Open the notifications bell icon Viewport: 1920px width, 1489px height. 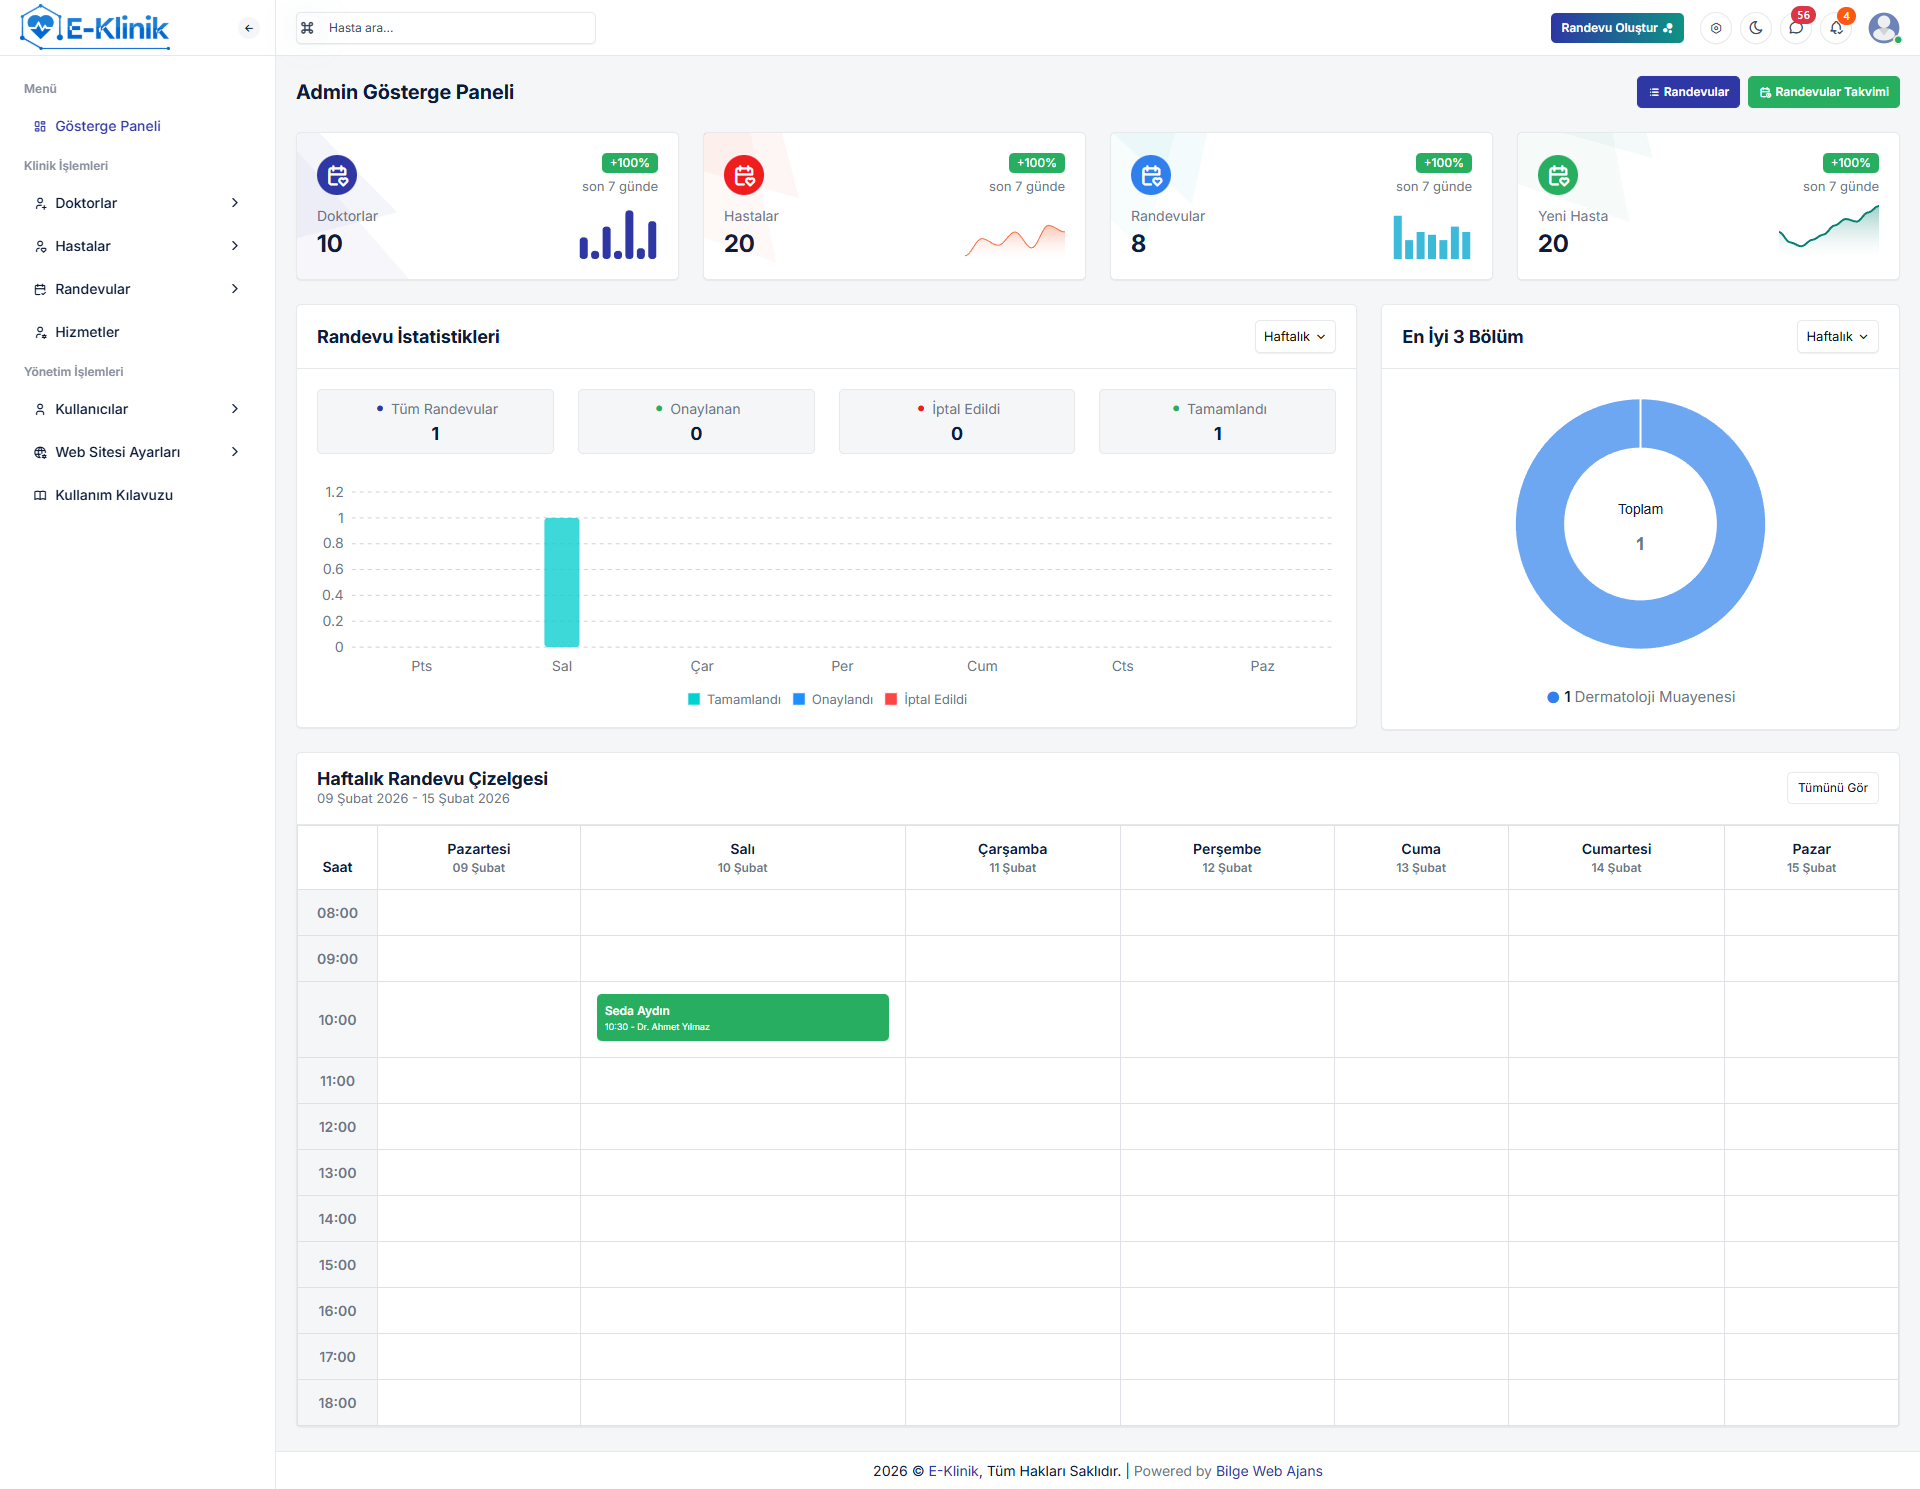1836,28
